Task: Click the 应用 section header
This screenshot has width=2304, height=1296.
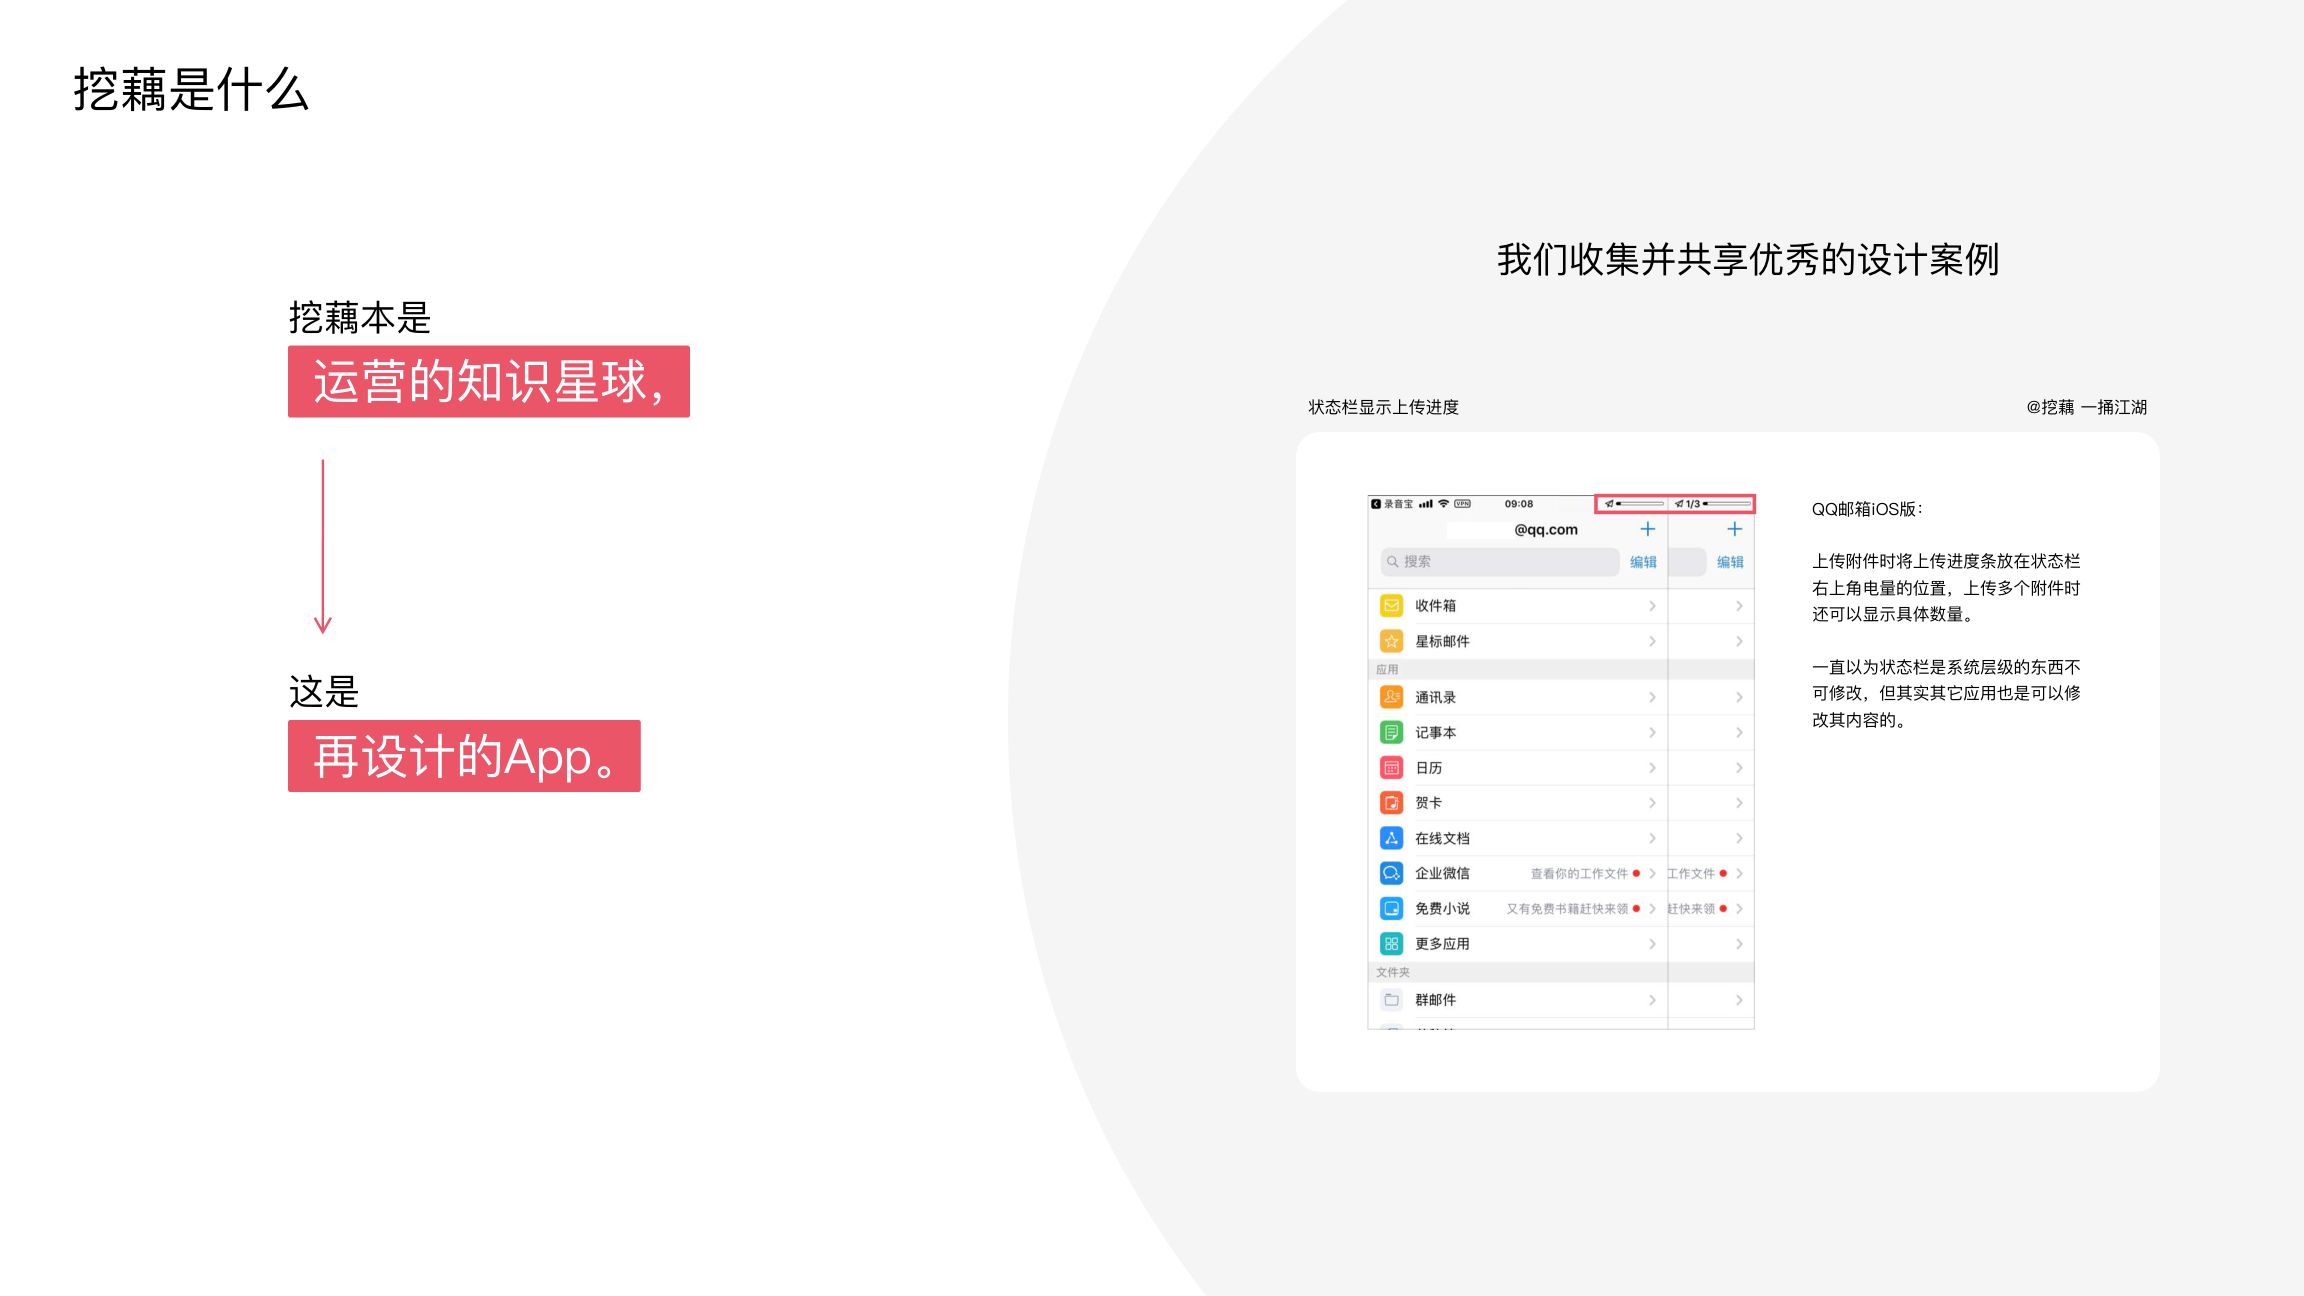Action: pos(1387,669)
